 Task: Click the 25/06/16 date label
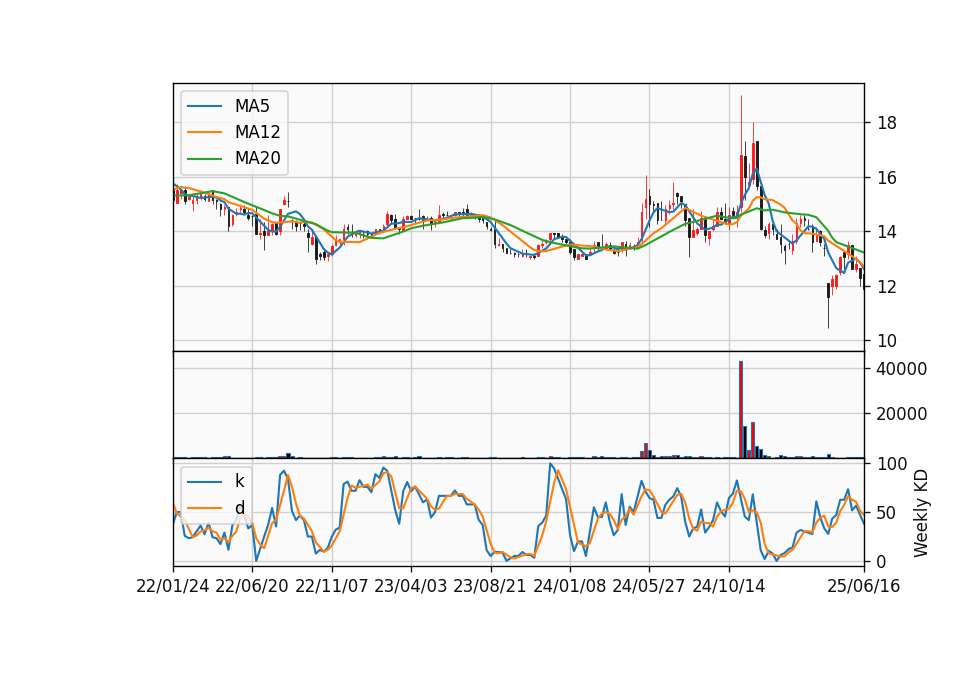[x=864, y=587]
